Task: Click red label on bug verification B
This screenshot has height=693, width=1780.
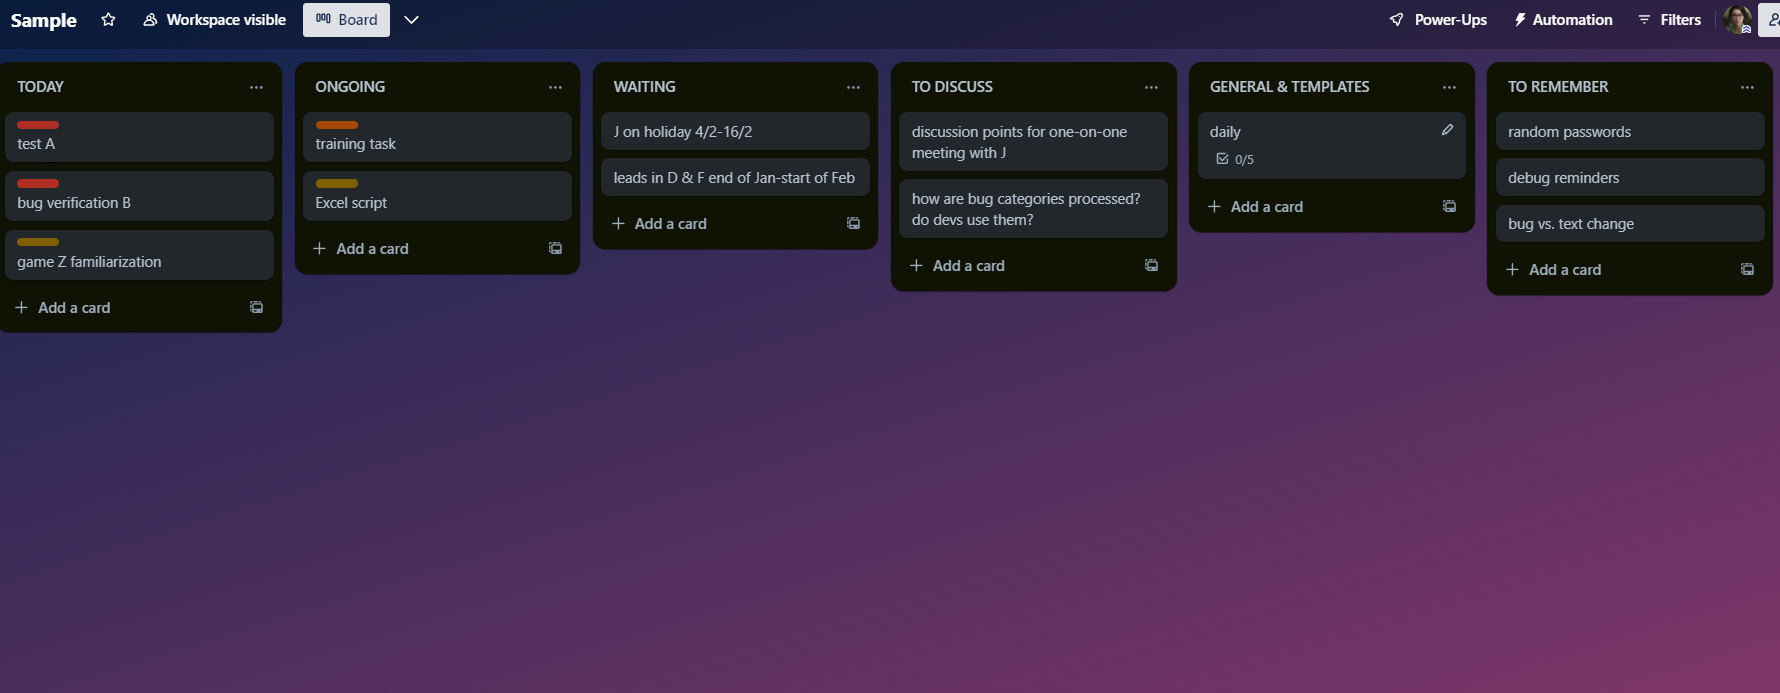Action: 38,184
